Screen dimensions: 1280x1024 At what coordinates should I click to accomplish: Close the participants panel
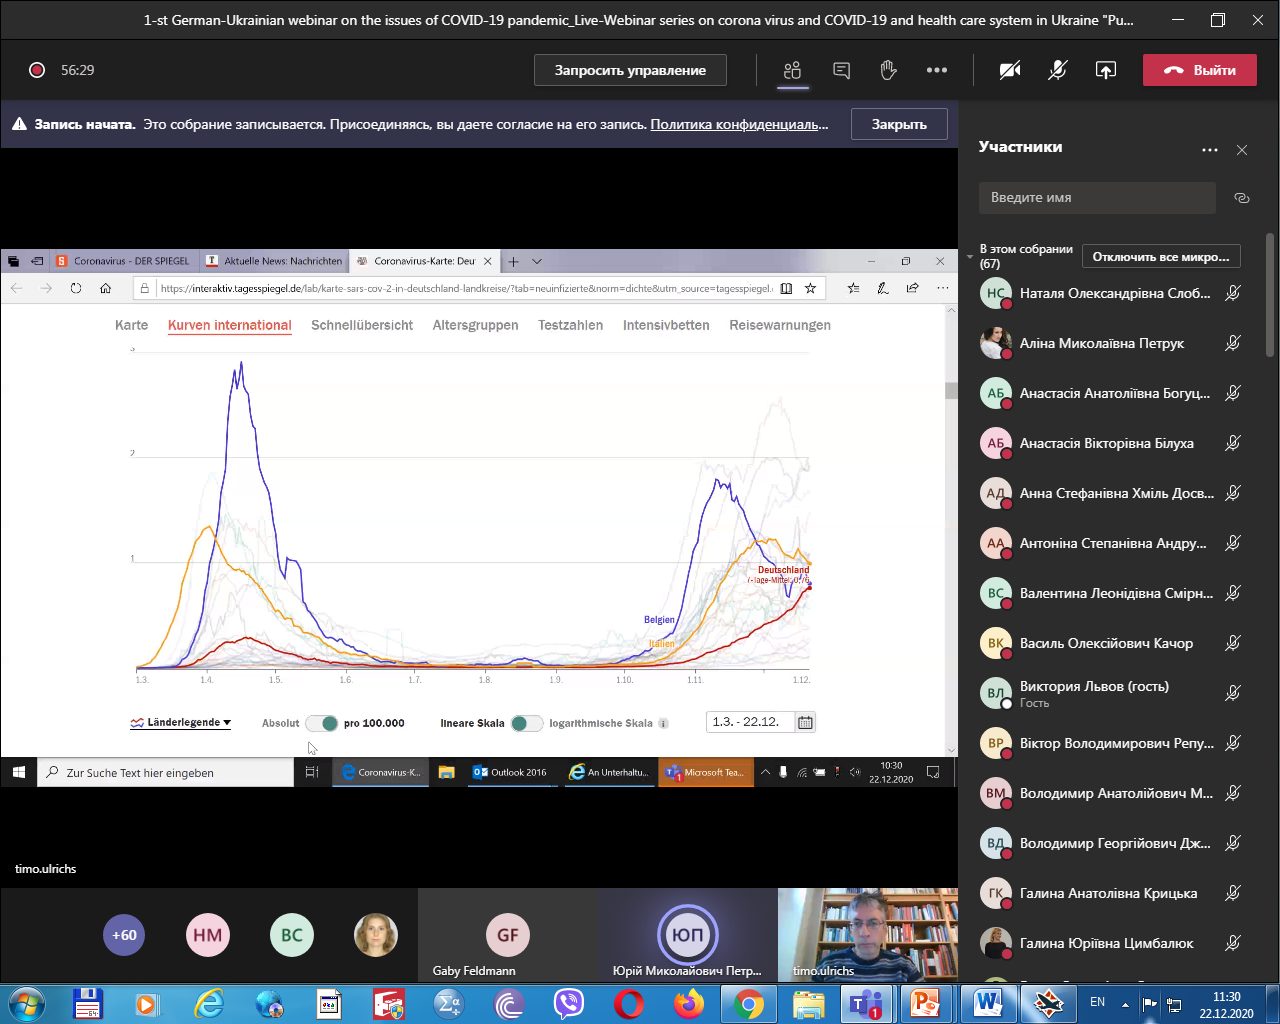coord(1242,150)
